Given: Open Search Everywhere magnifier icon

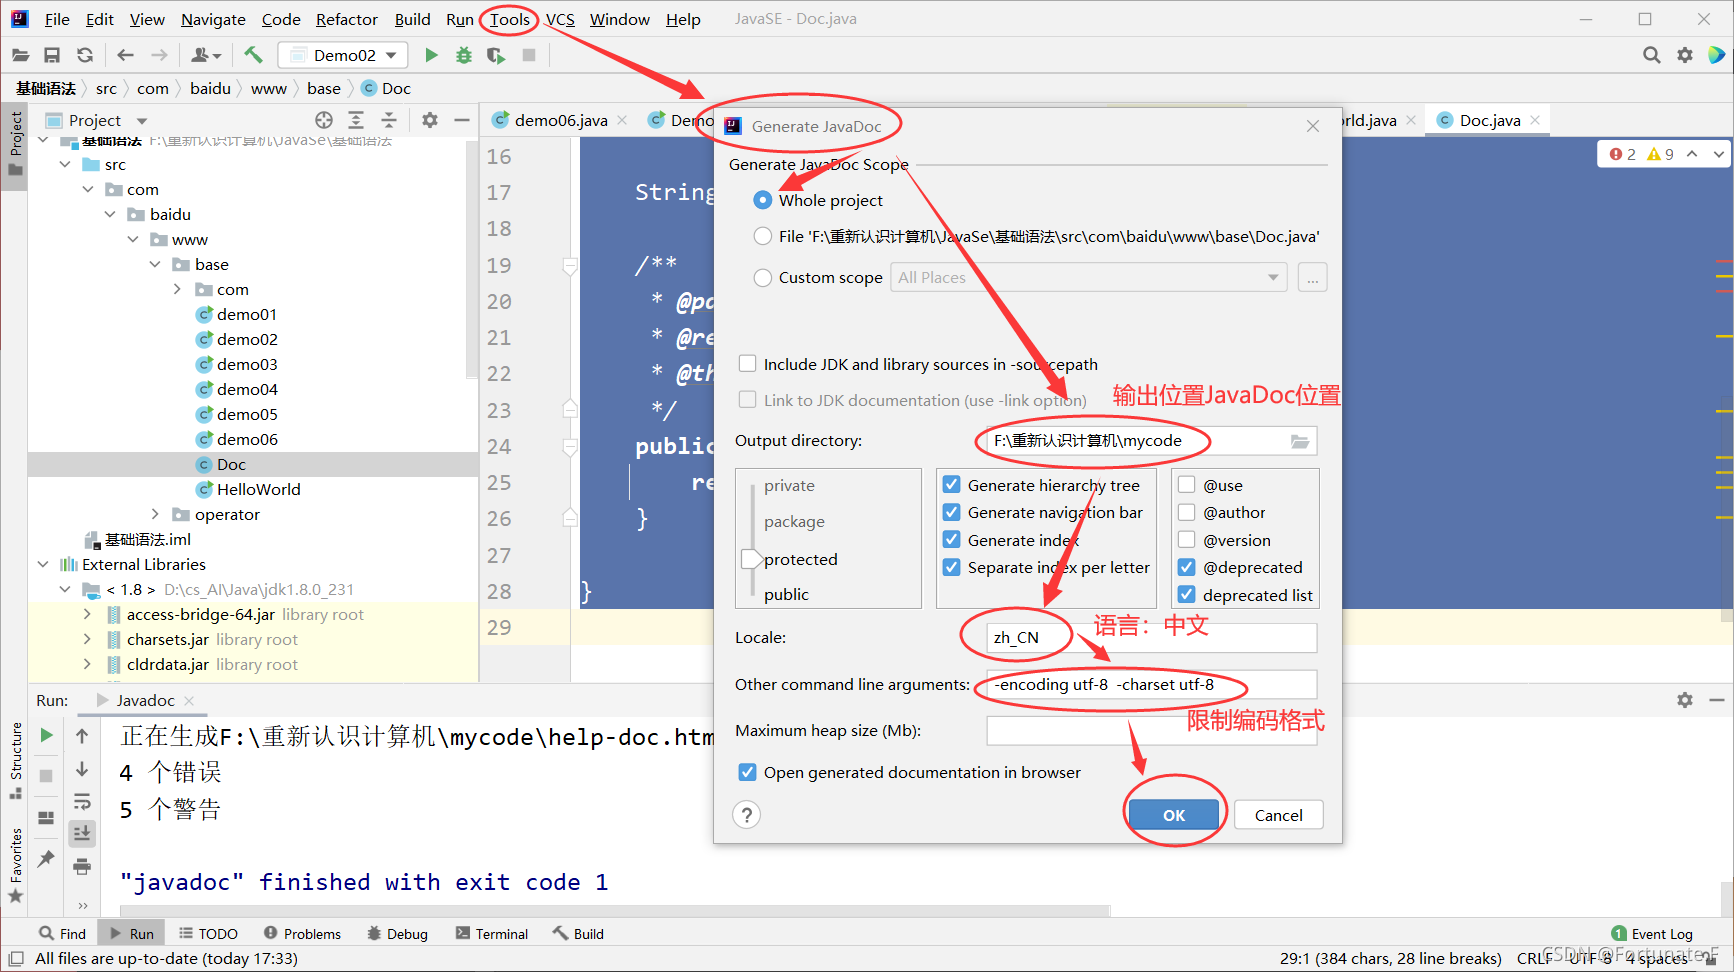Looking at the screenshot, I should [1652, 55].
